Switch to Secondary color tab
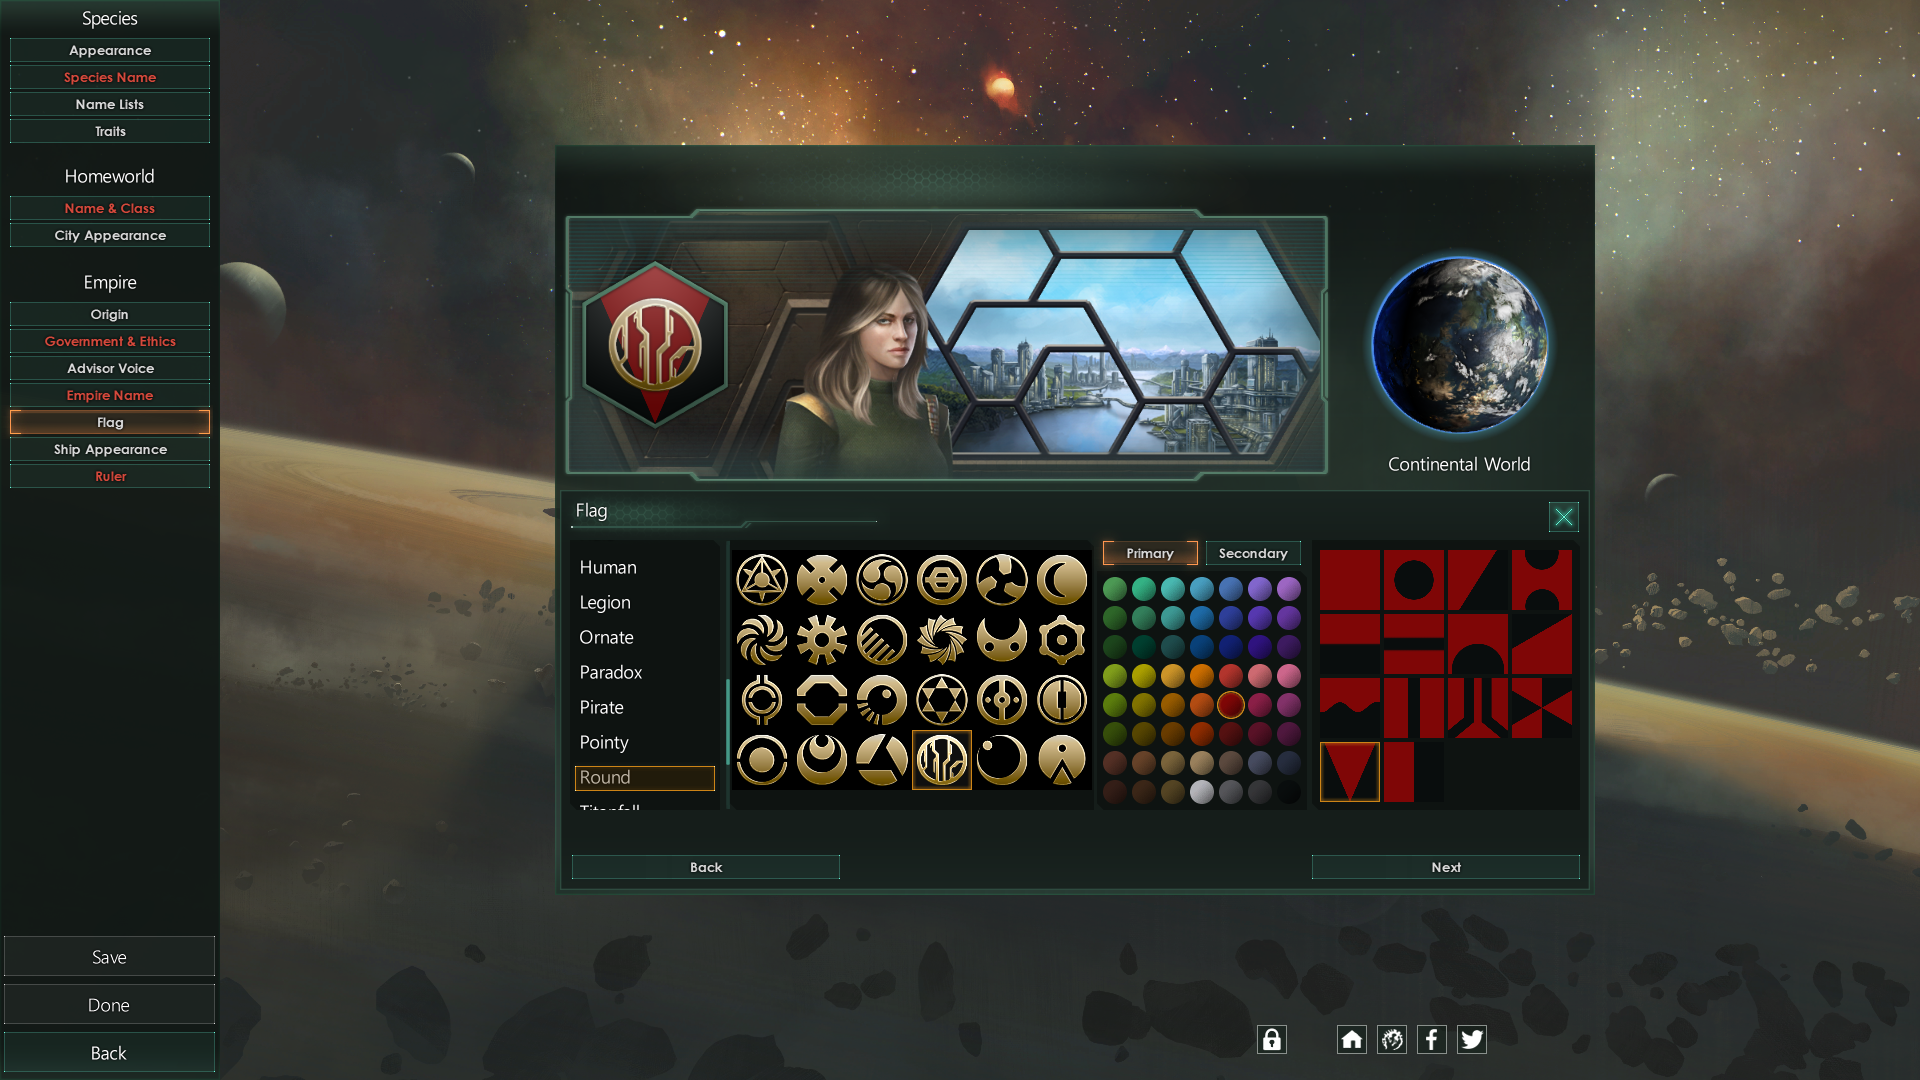The height and width of the screenshot is (1080, 1920). 1252,553
